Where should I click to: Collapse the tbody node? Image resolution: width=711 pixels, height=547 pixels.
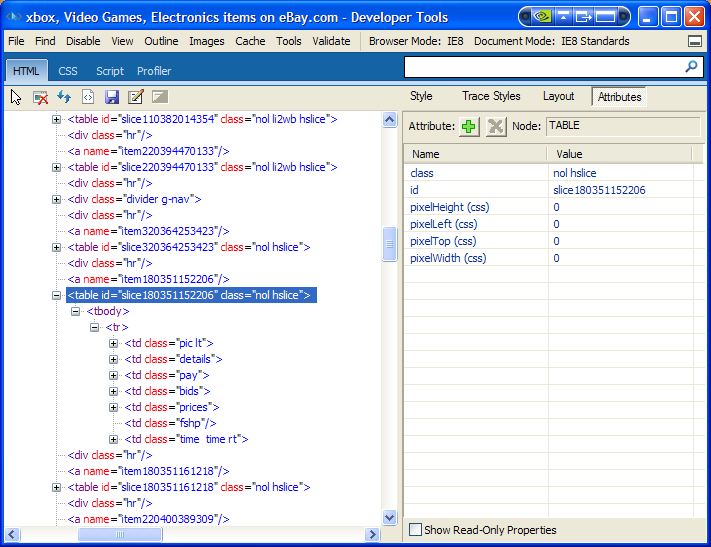coord(75,312)
